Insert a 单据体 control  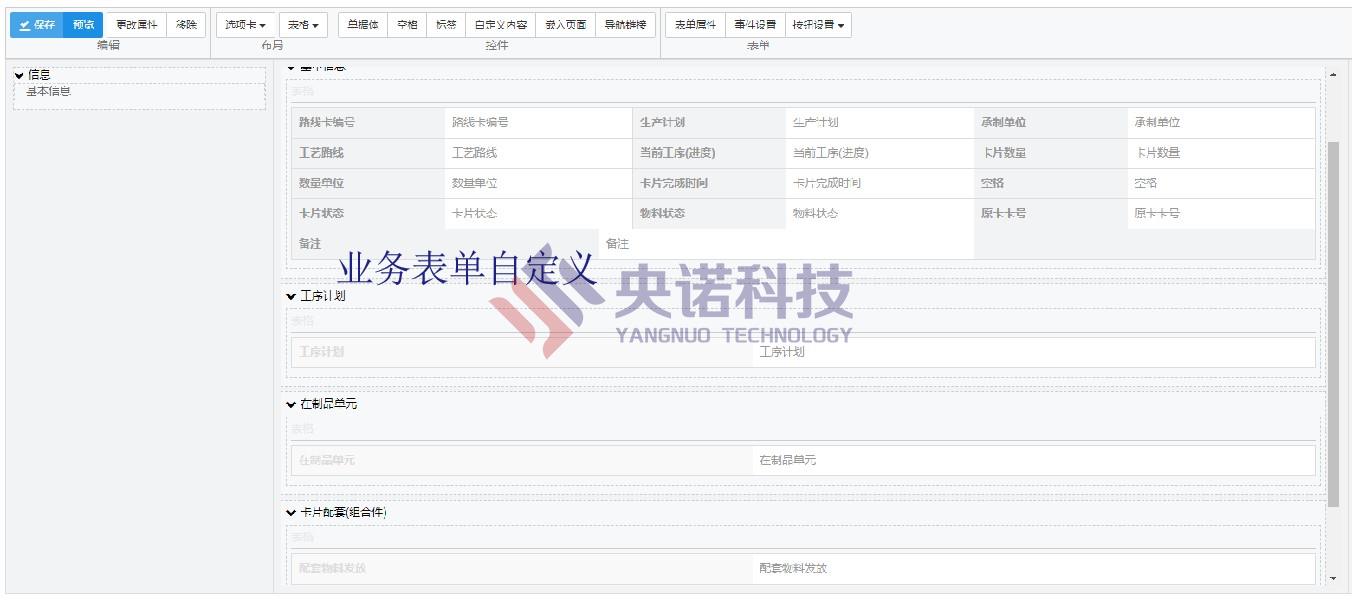tap(363, 25)
